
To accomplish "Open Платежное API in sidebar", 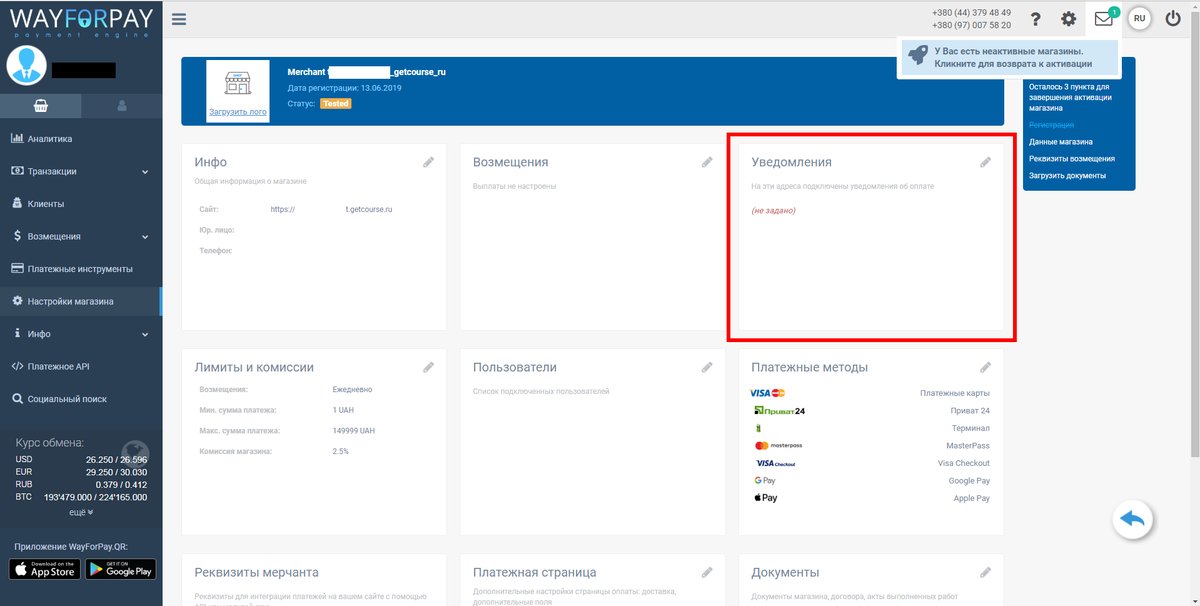I will pyautogui.click(x=81, y=366).
